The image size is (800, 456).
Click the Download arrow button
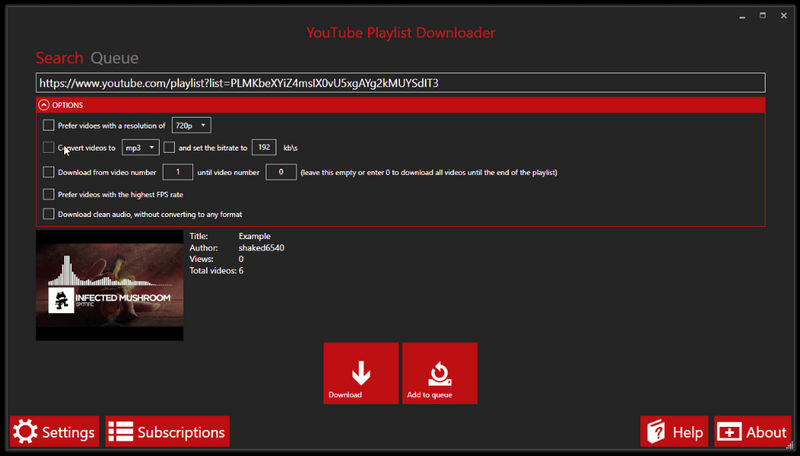tap(361, 373)
